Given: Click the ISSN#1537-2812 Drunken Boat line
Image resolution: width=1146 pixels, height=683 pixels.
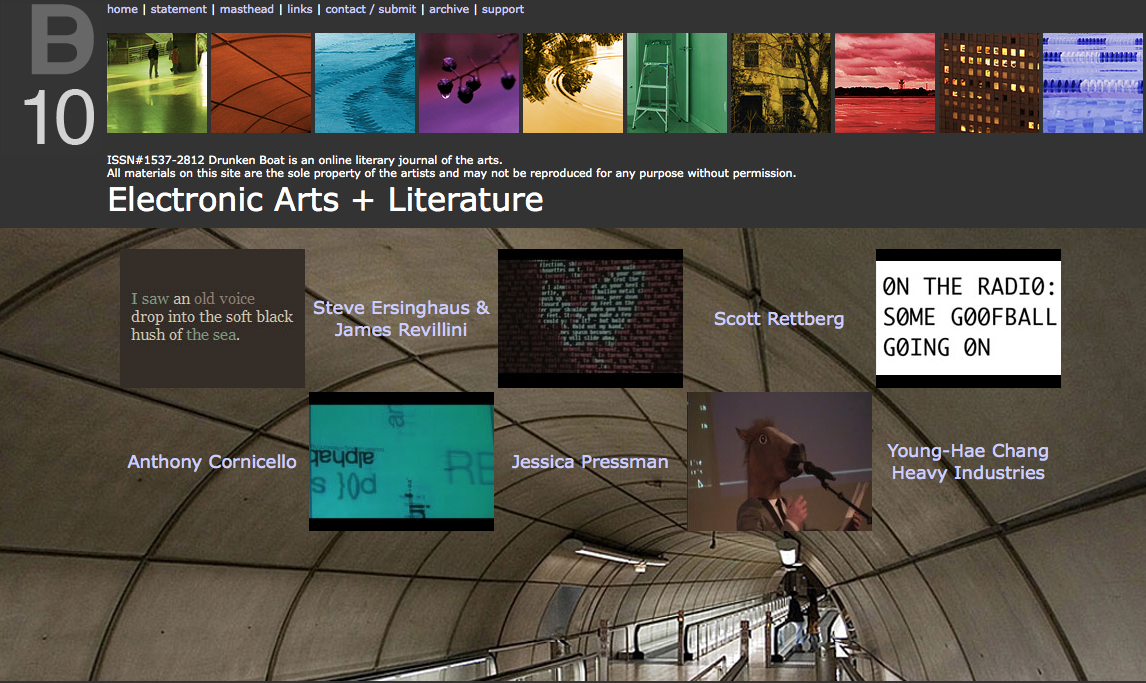Looking at the screenshot, I should 305,160.
